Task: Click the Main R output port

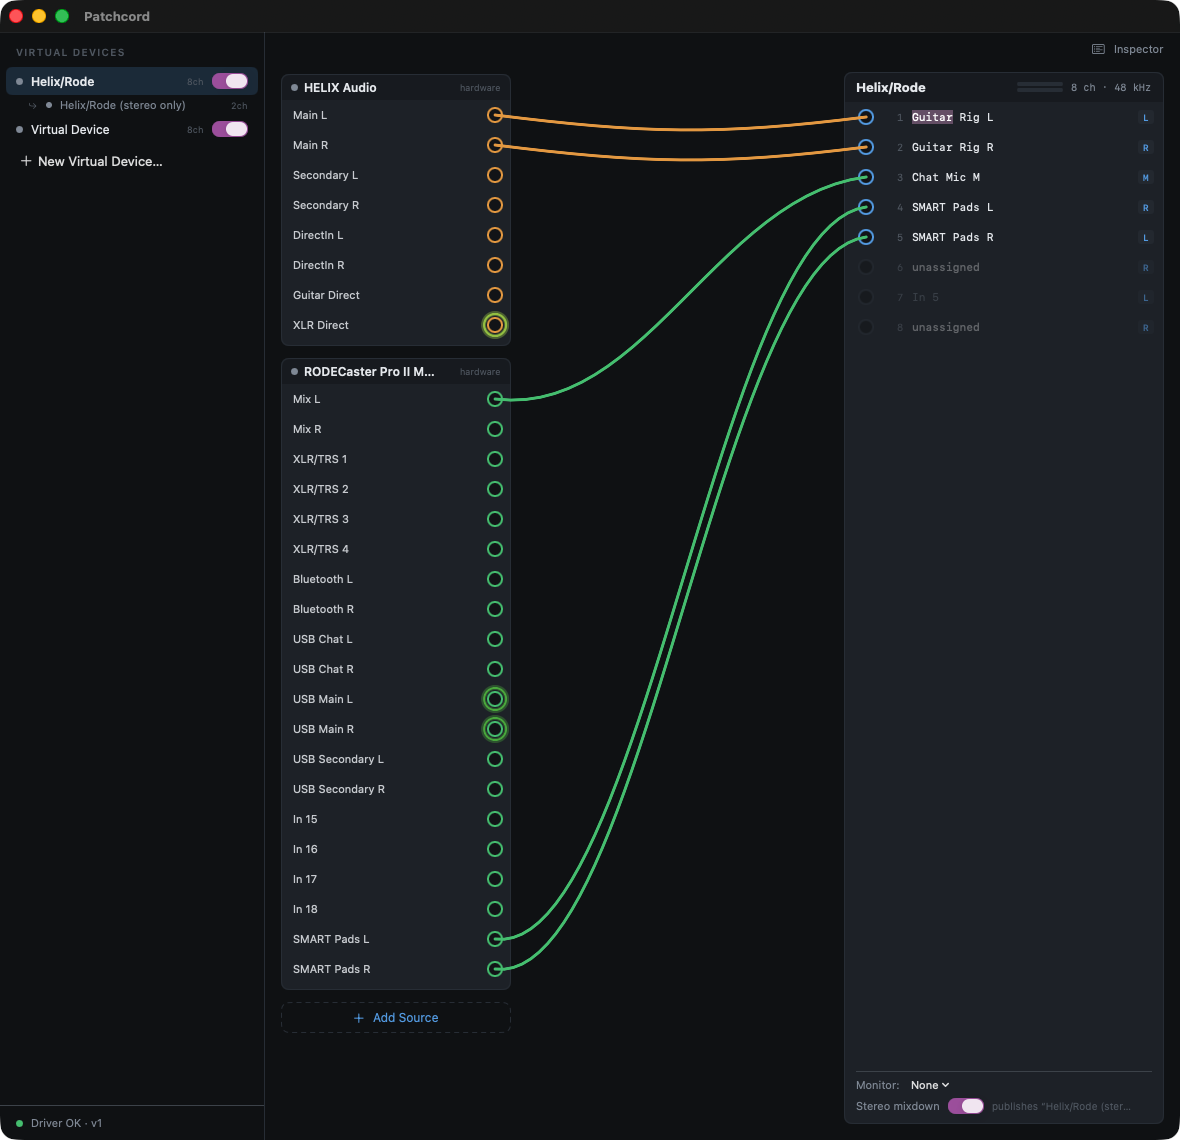Action: point(494,145)
